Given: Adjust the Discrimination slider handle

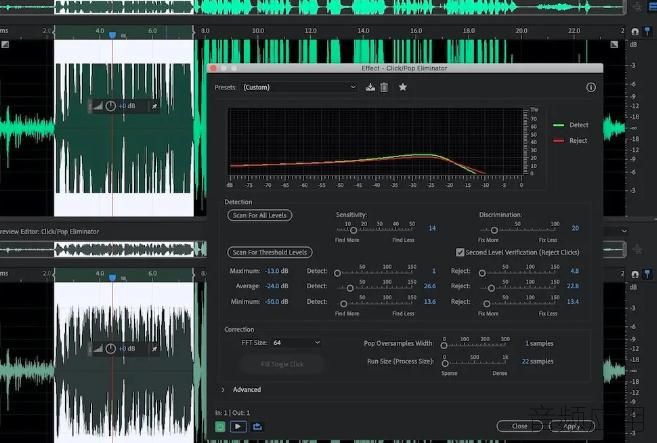Looking at the screenshot, I should tap(494, 230).
